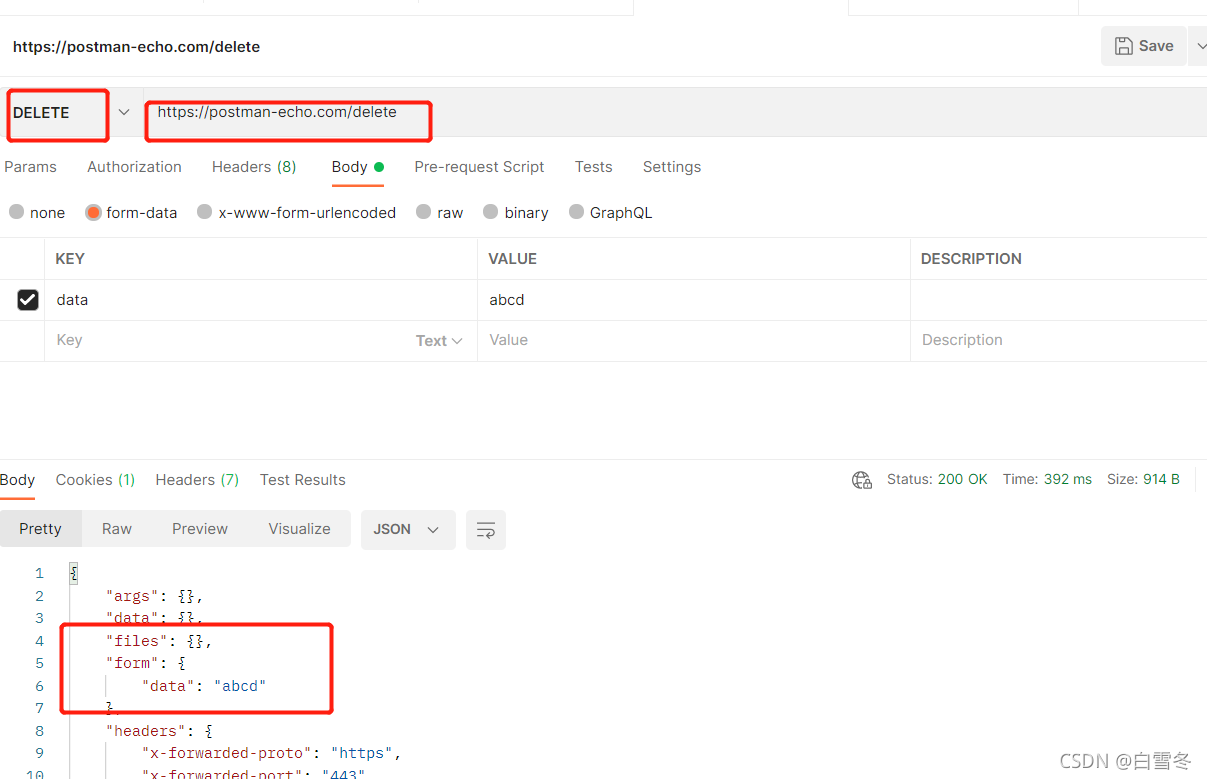Click the "x-forwarded-proto" response line
This screenshot has height=779, width=1207.
[272, 753]
